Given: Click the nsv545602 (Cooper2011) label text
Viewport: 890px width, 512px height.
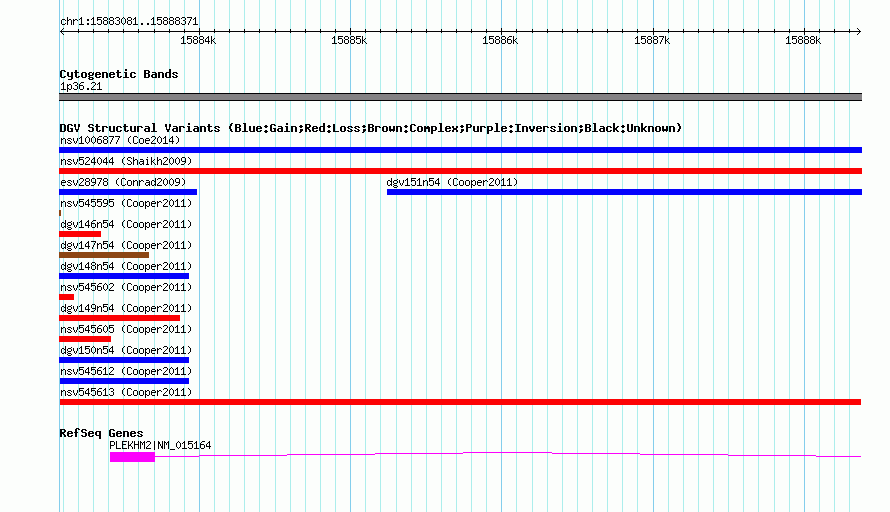Looking at the screenshot, I should pos(126,287).
